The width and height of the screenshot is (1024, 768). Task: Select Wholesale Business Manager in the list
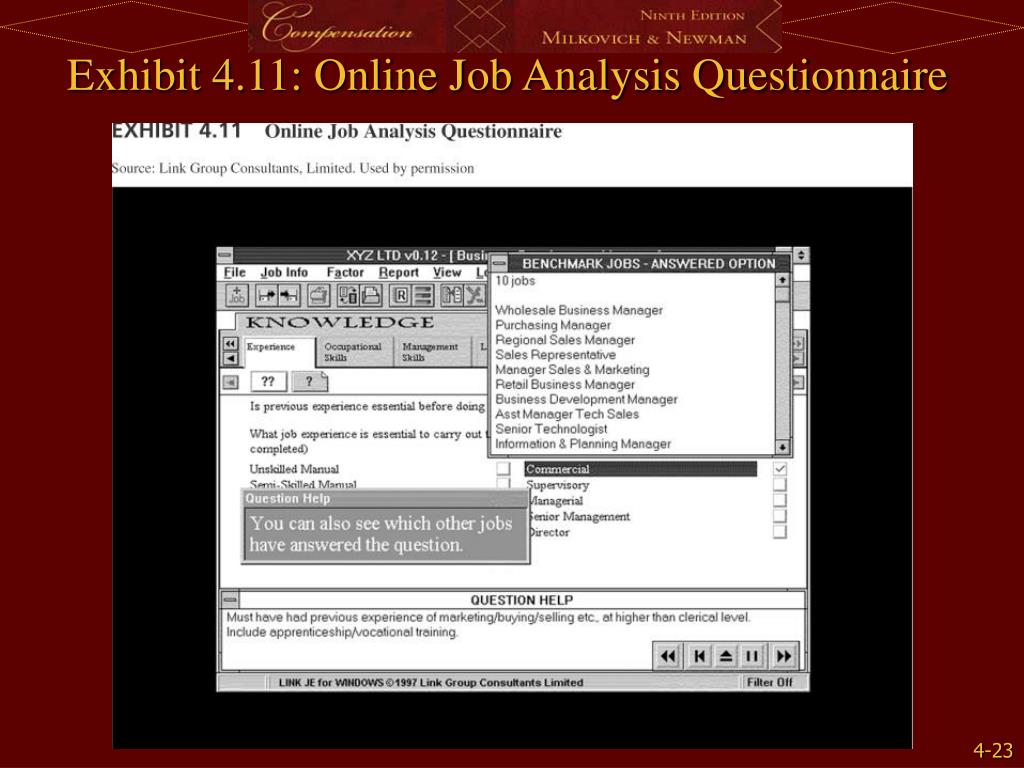[x=579, y=310]
